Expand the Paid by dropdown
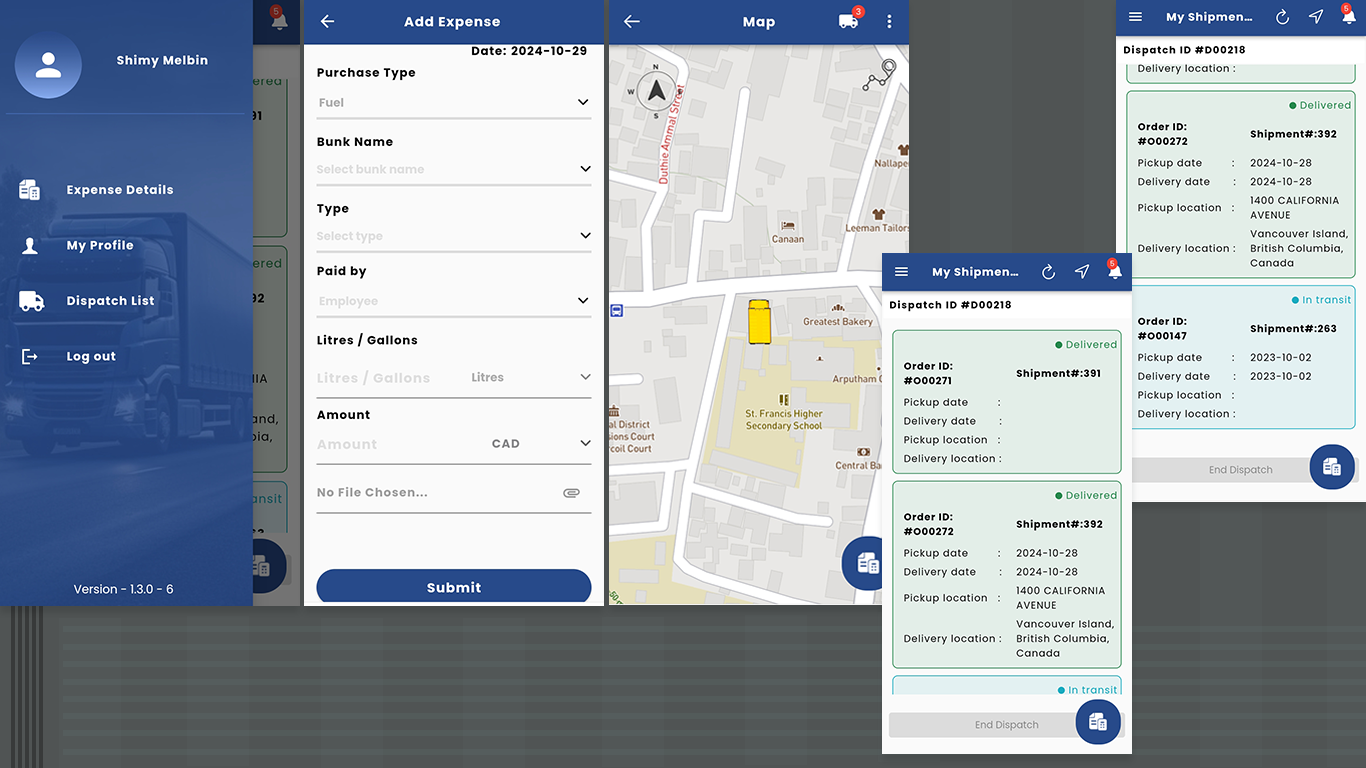The height and width of the screenshot is (768, 1366). (x=453, y=301)
